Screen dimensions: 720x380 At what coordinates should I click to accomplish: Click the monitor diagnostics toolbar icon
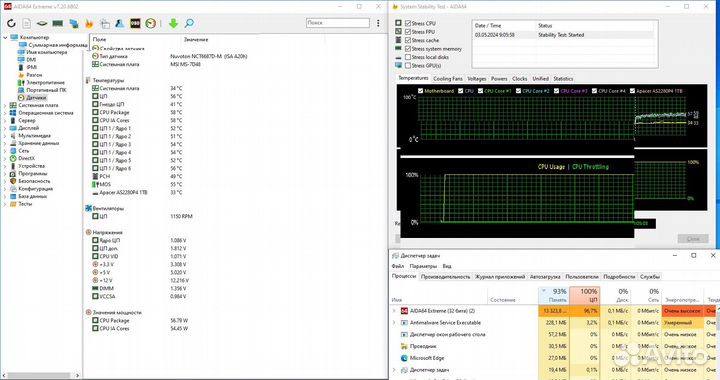[x=105, y=23]
